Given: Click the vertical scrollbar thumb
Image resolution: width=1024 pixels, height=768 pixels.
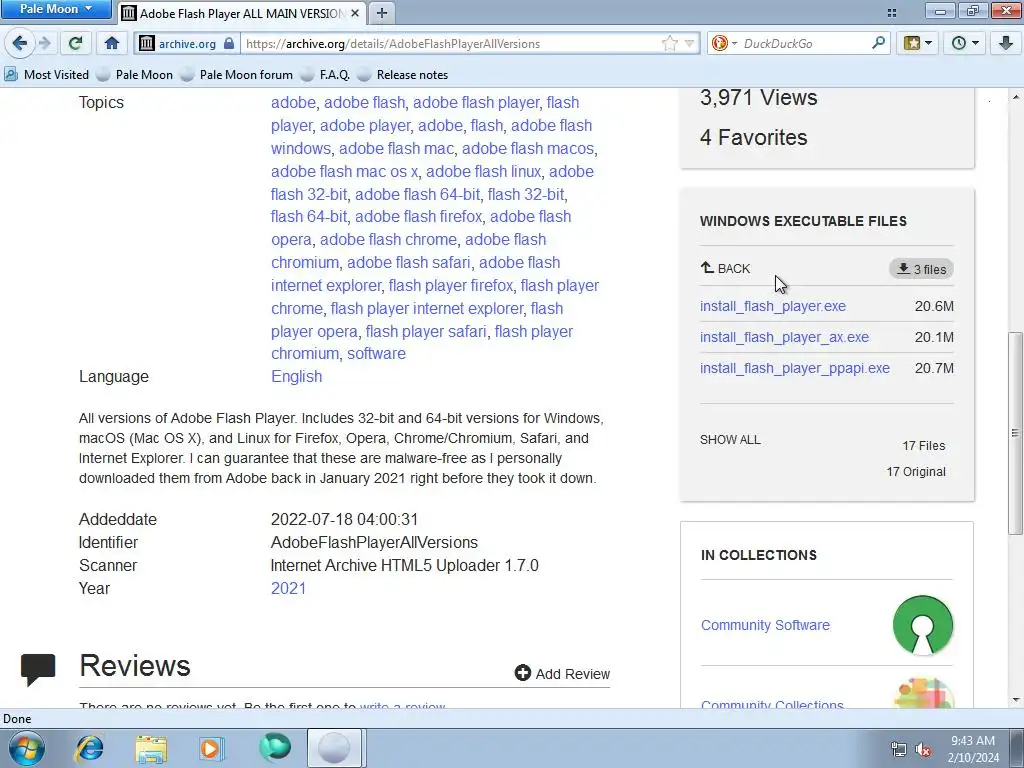Looking at the screenshot, I should pyautogui.click(x=1015, y=432).
